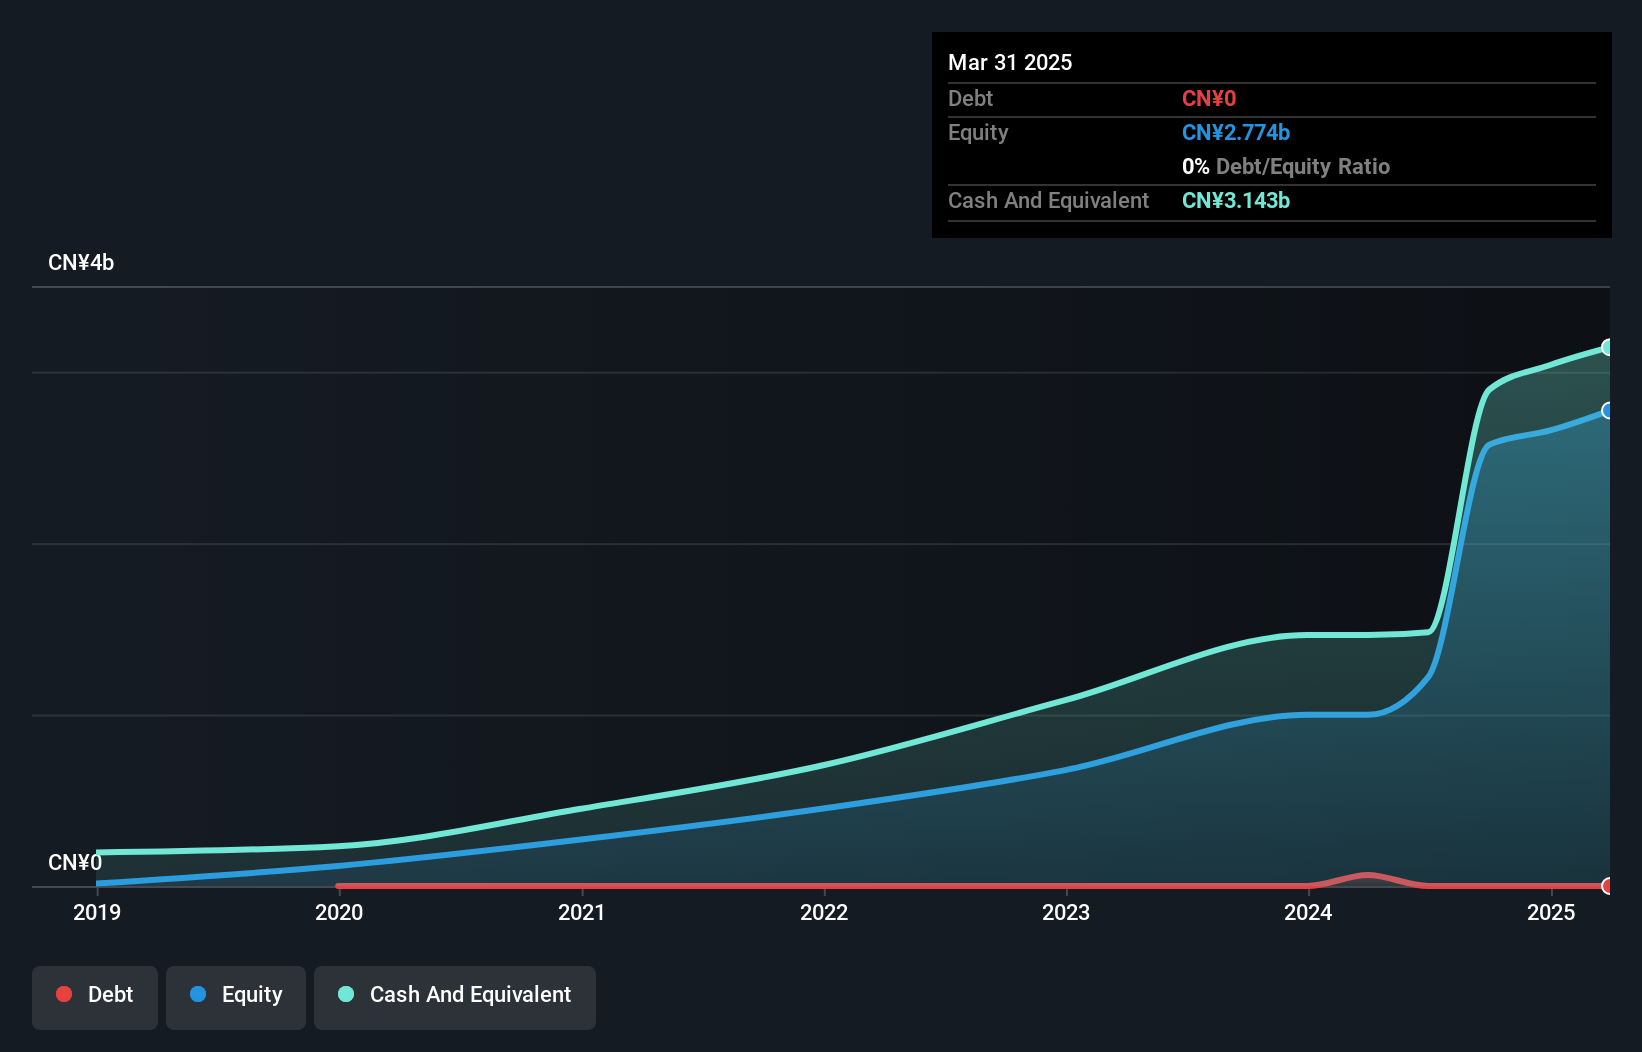Select the Cash endpoint marker at 2025

(x=1607, y=347)
